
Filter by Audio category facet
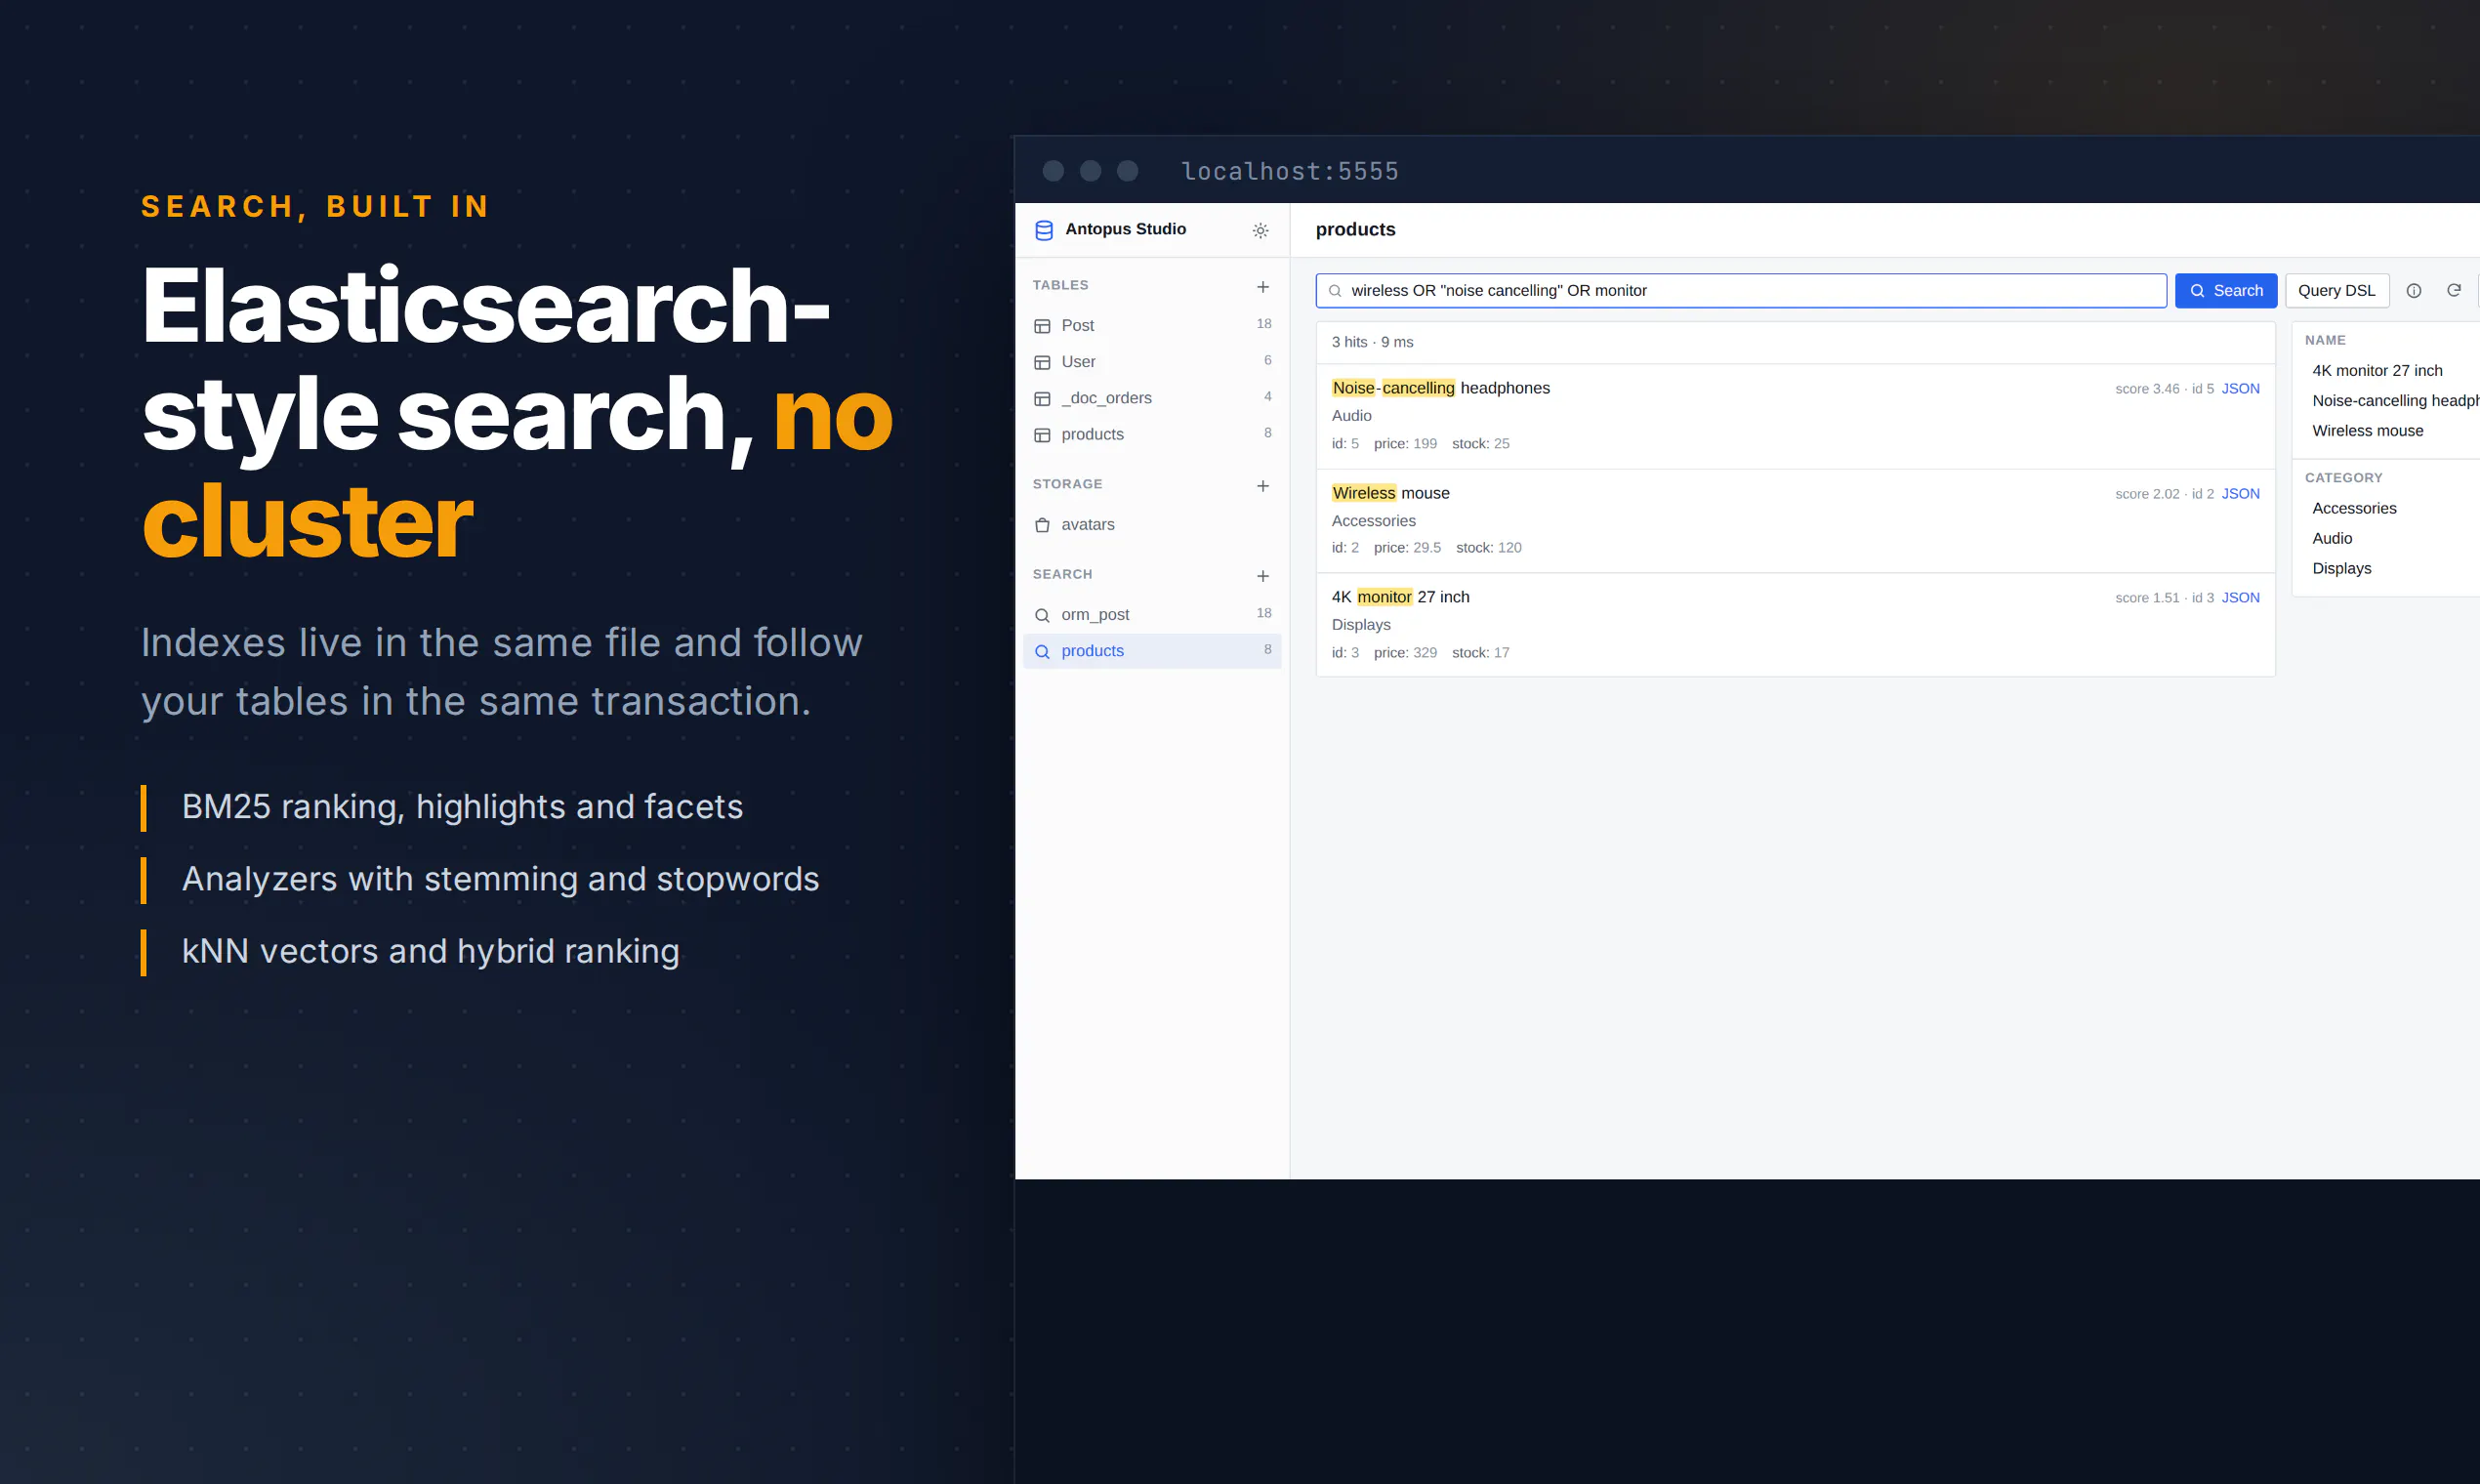tap(2332, 538)
